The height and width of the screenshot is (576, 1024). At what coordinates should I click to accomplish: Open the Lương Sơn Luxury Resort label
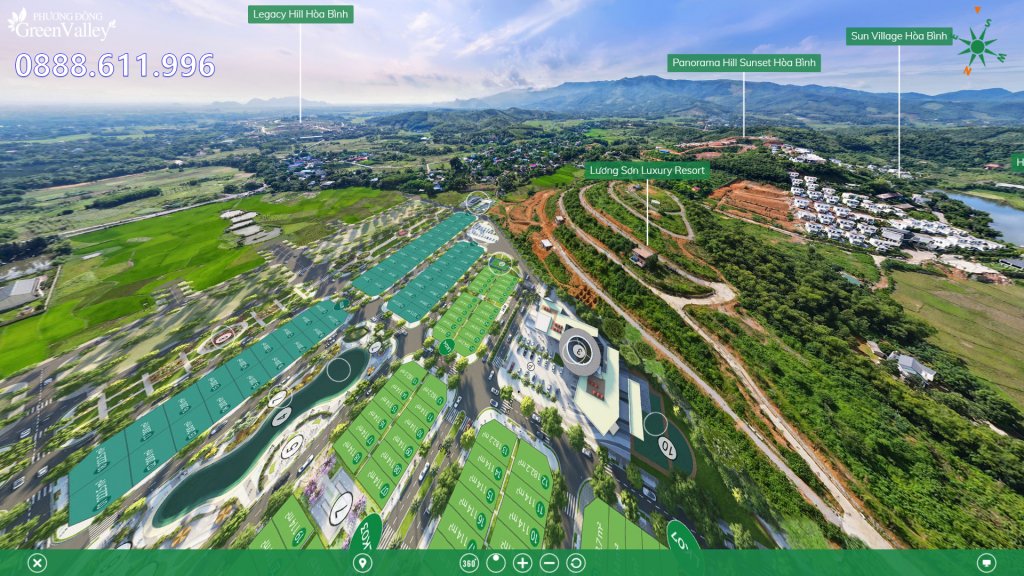[x=647, y=170]
